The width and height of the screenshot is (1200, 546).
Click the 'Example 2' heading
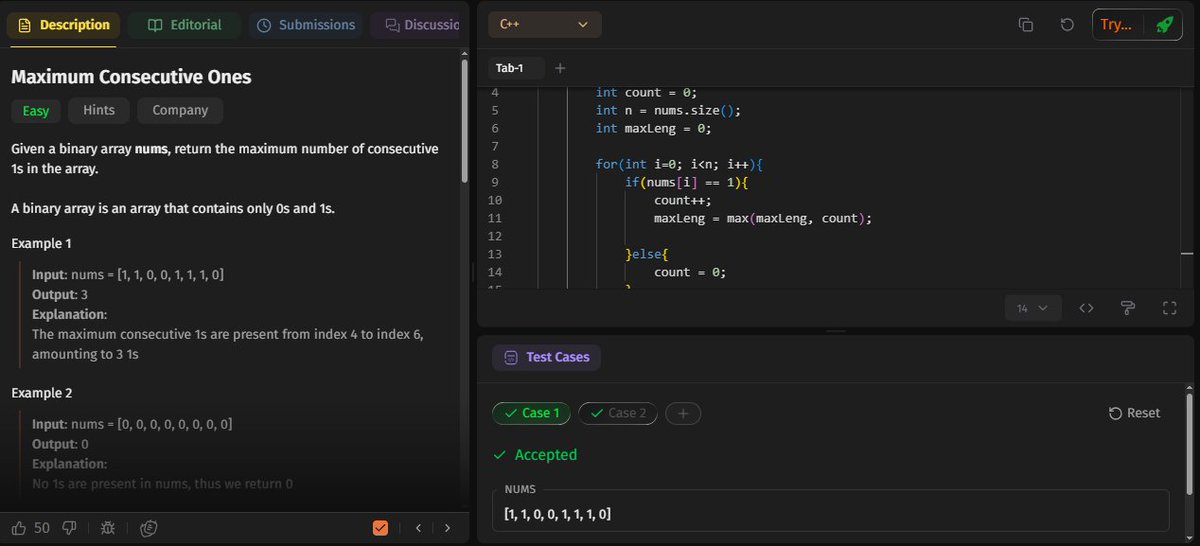(x=41, y=394)
